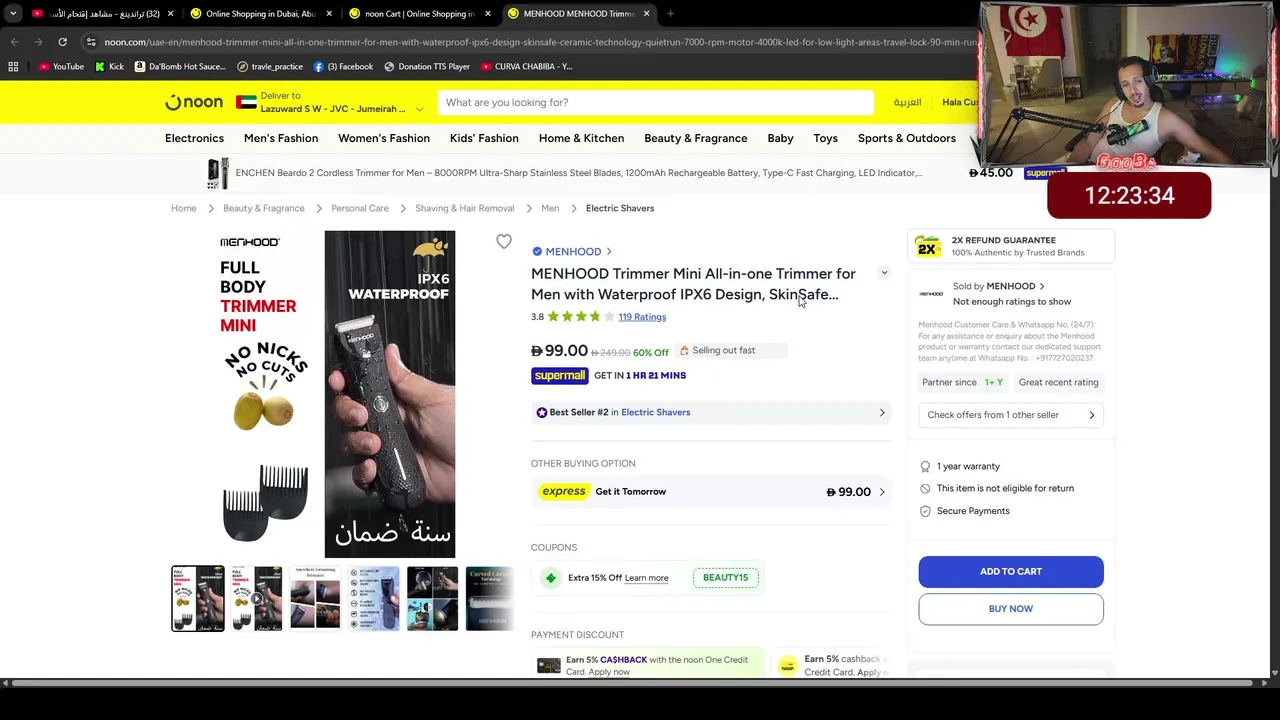
Task: Reload the page button
Action: [x=62, y=42]
